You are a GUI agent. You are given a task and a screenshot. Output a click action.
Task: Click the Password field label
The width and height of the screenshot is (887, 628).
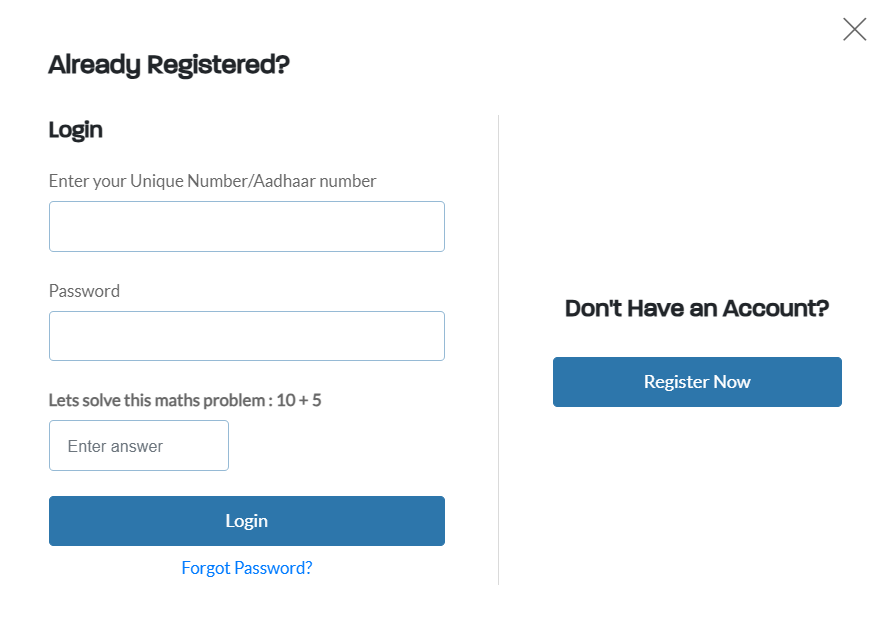coord(84,291)
